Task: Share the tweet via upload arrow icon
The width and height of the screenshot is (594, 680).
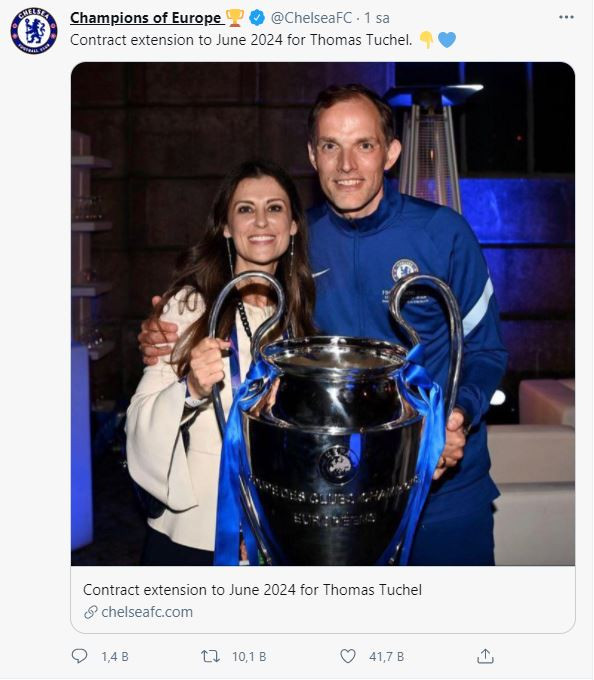Action: click(x=485, y=656)
